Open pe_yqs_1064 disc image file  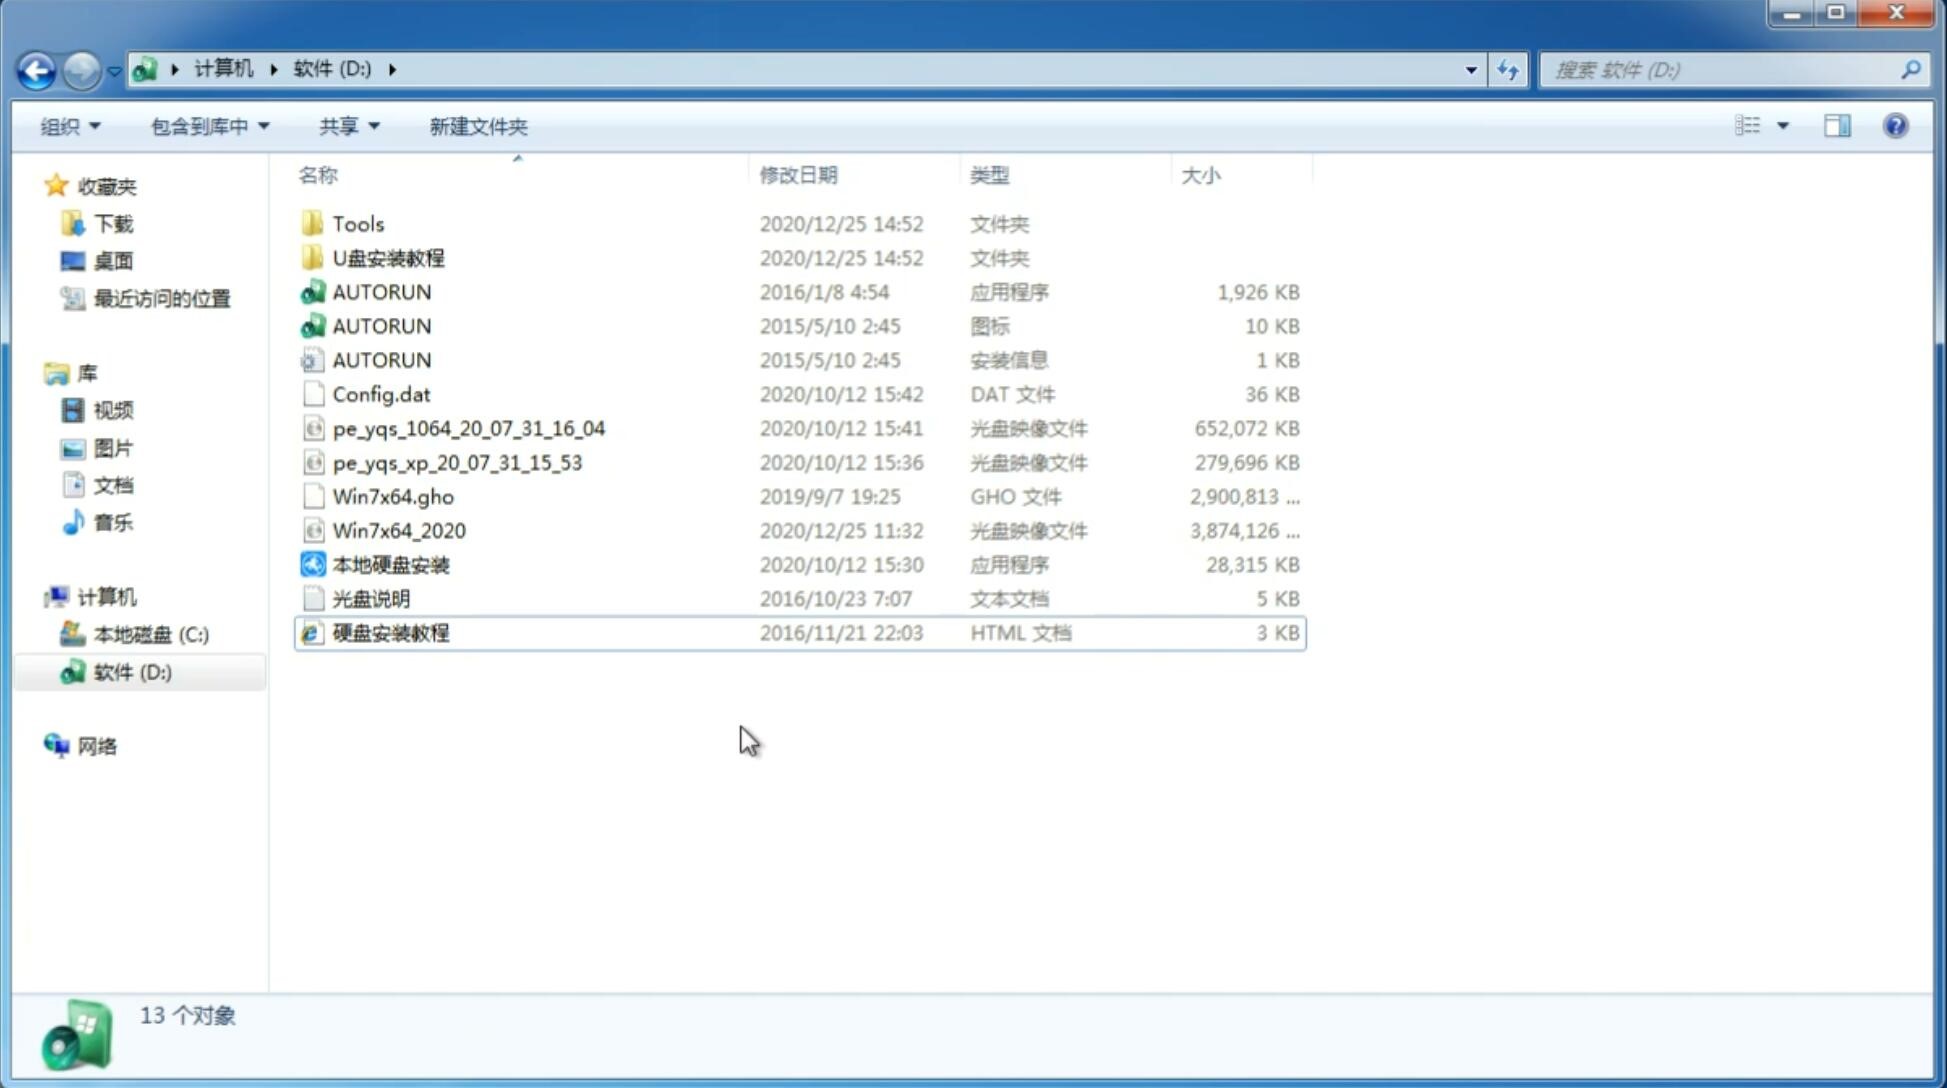pos(469,428)
